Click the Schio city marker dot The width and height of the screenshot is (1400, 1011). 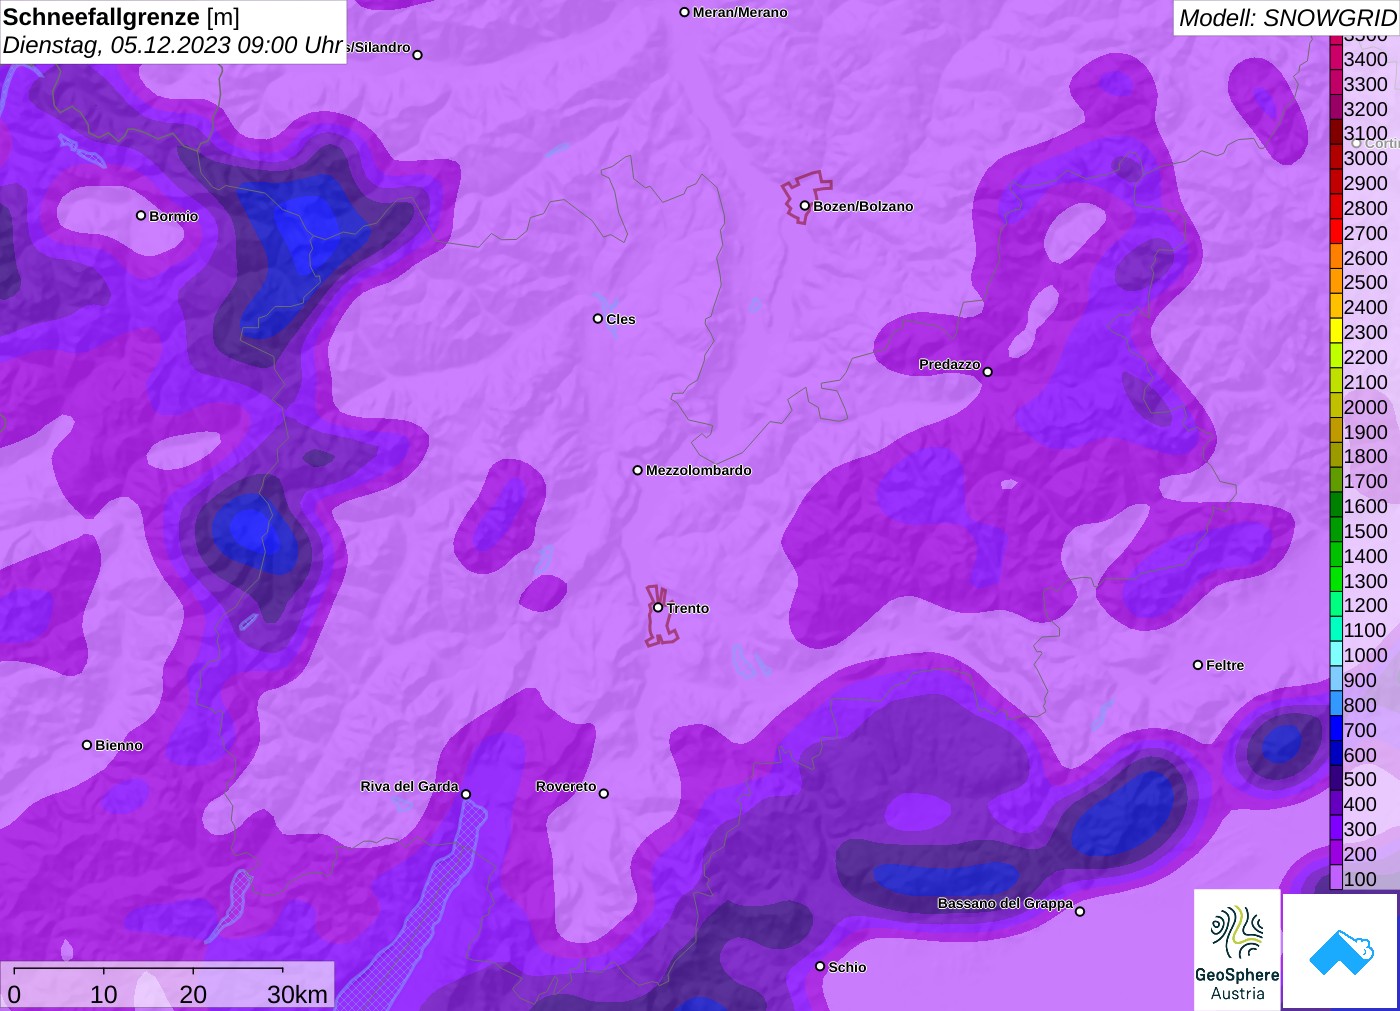820,967
